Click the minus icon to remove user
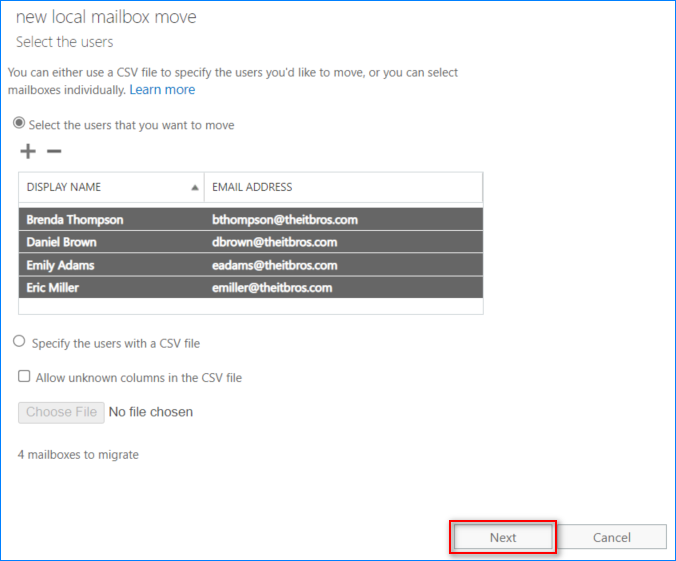676x561 pixels. (x=54, y=151)
